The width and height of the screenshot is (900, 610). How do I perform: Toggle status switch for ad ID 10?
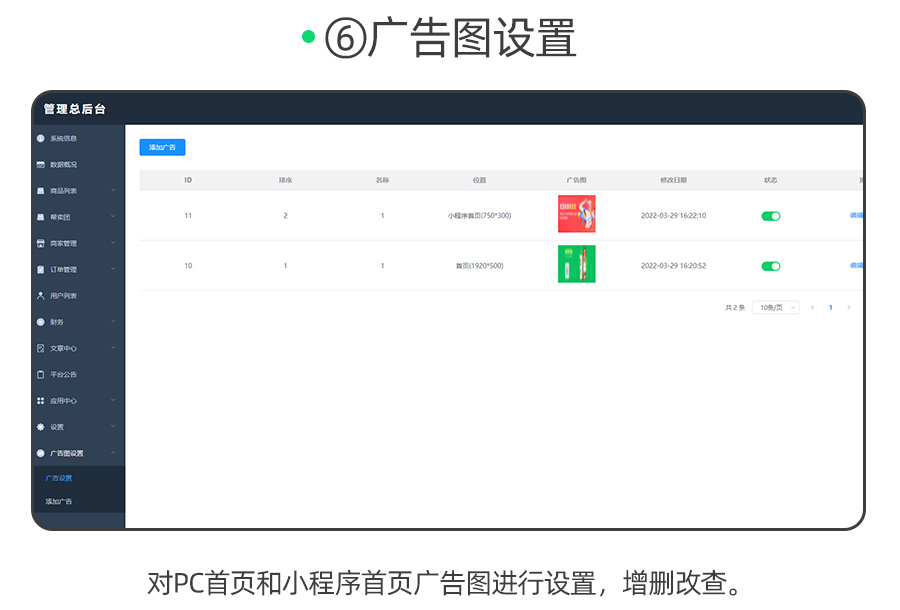click(770, 266)
